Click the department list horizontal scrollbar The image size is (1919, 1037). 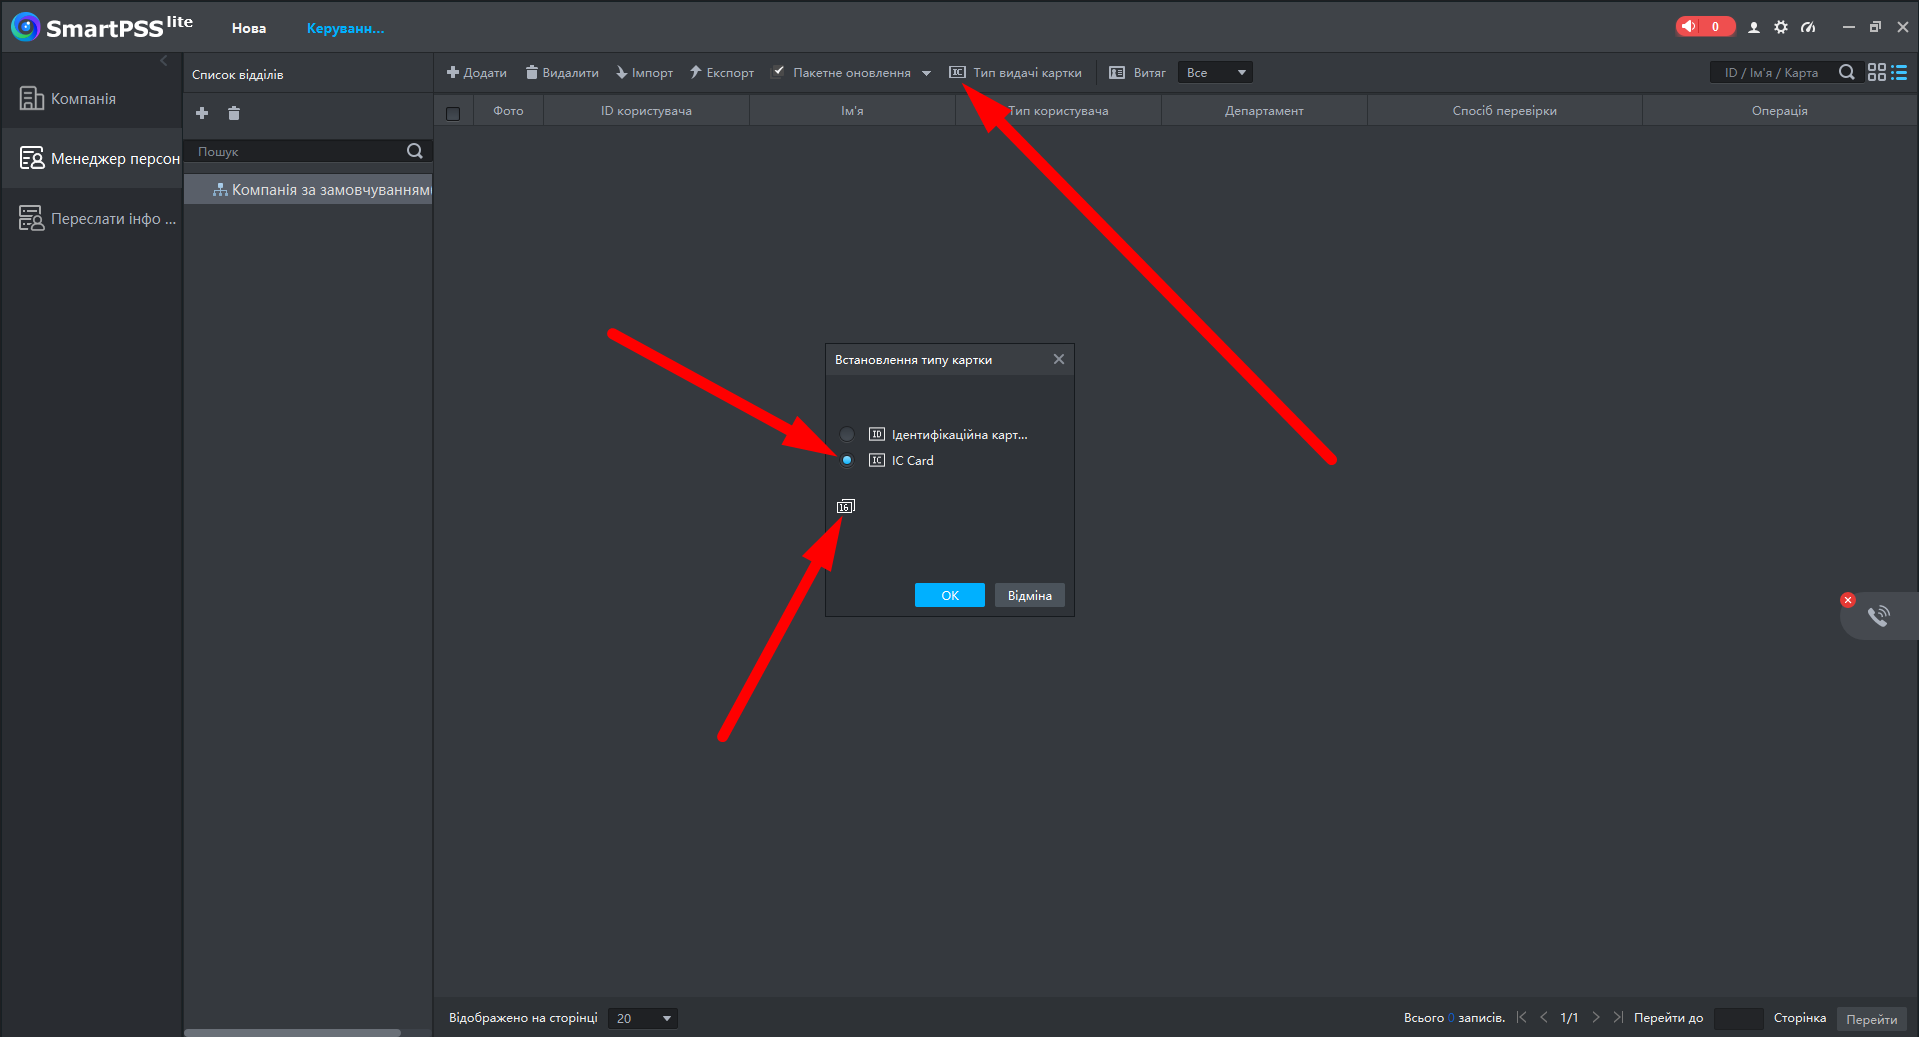(292, 1032)
